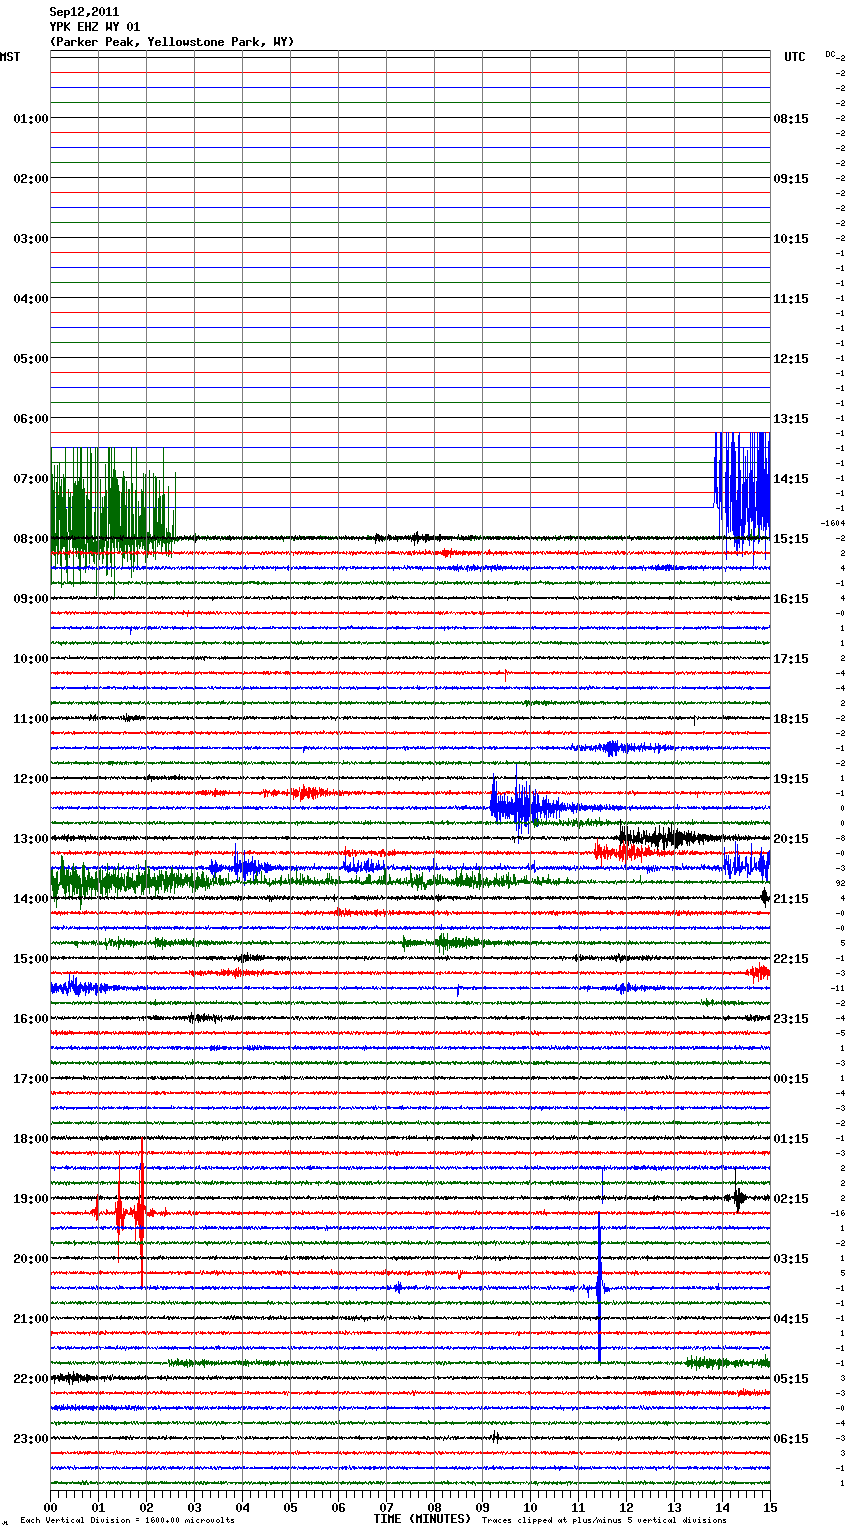850x1534 pixels.
Task: Click the "DC" offset column header
Action: (x=830, y=54)
